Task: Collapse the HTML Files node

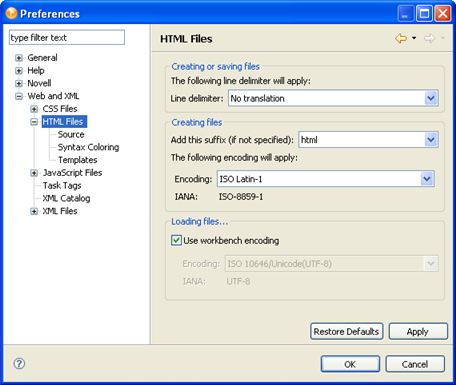Action: tap(34, 122)
